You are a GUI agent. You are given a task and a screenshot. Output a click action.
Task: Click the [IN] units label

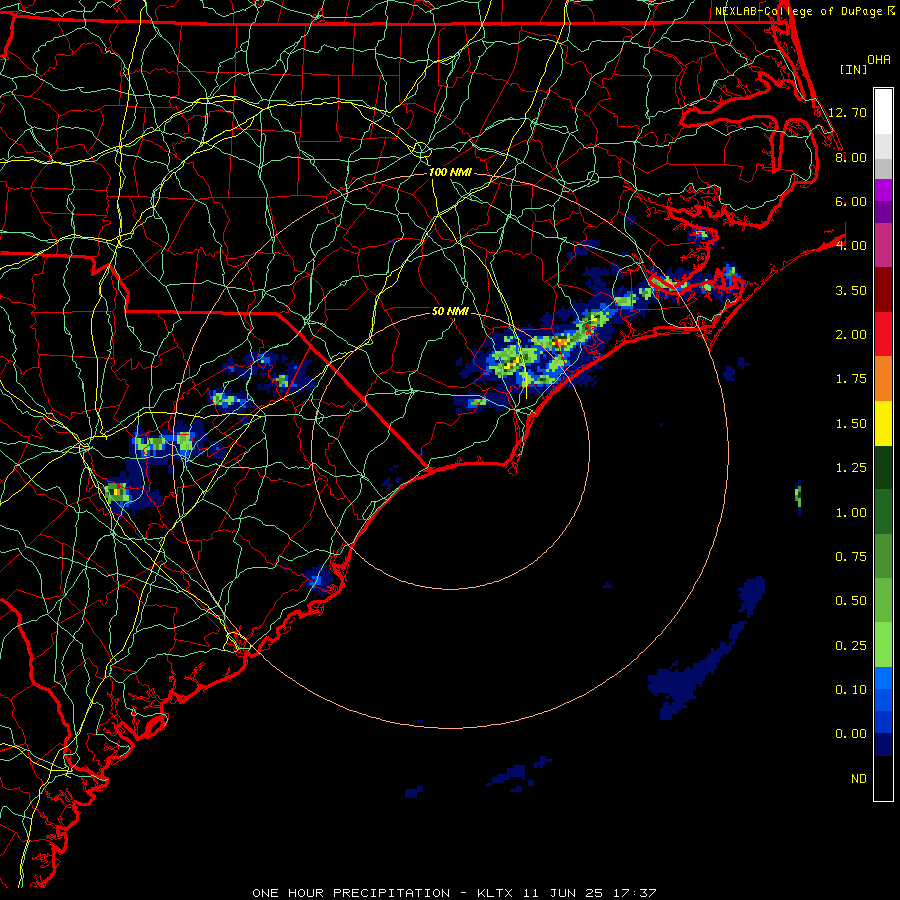[853, 69]
